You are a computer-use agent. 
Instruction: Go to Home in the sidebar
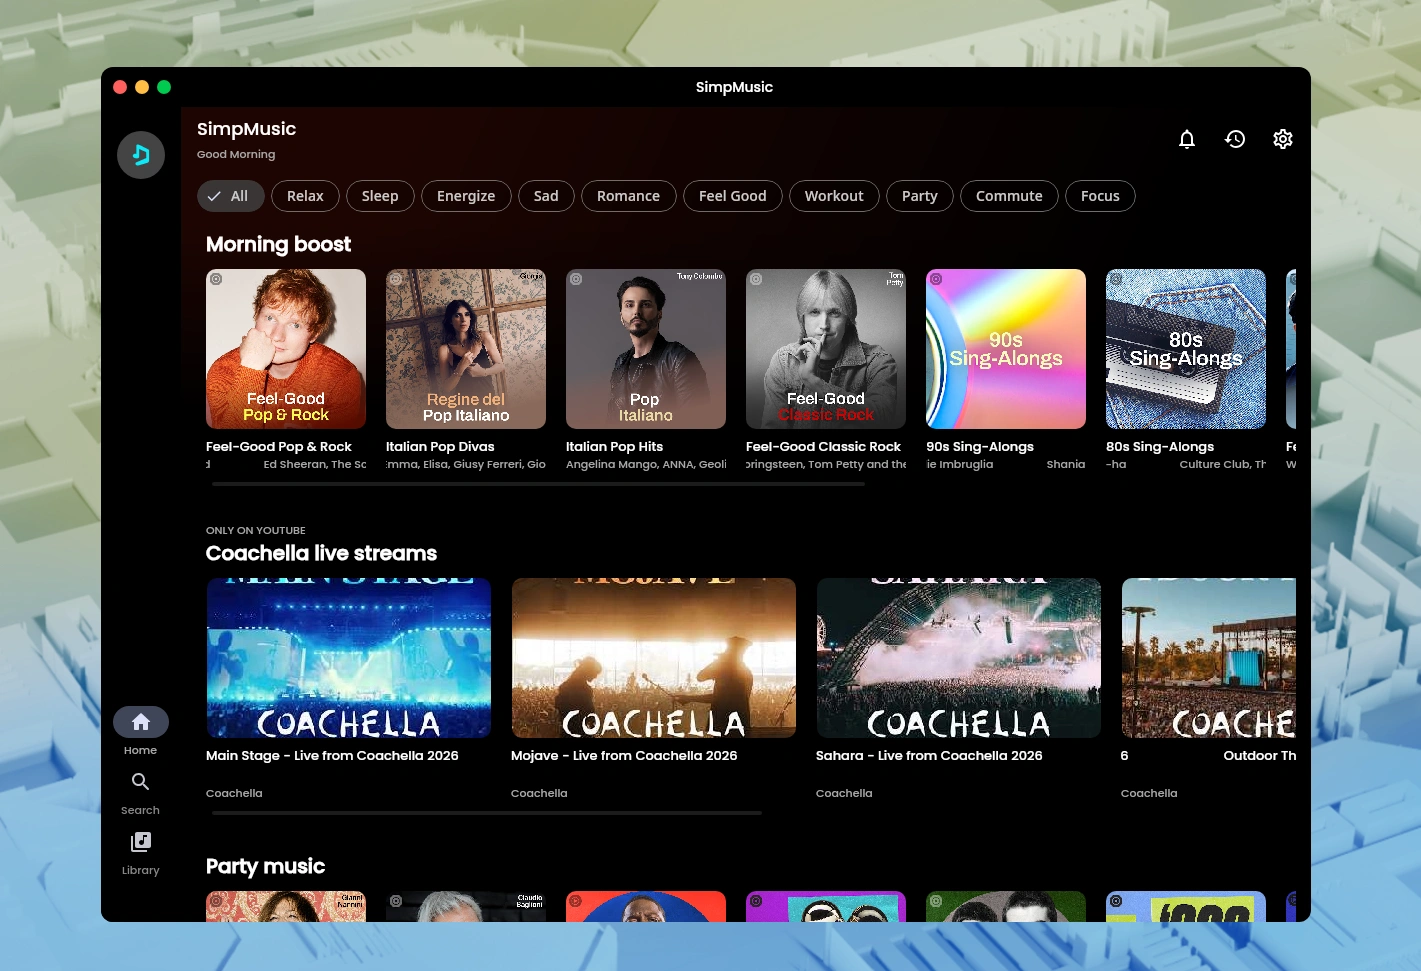point(140,731)
